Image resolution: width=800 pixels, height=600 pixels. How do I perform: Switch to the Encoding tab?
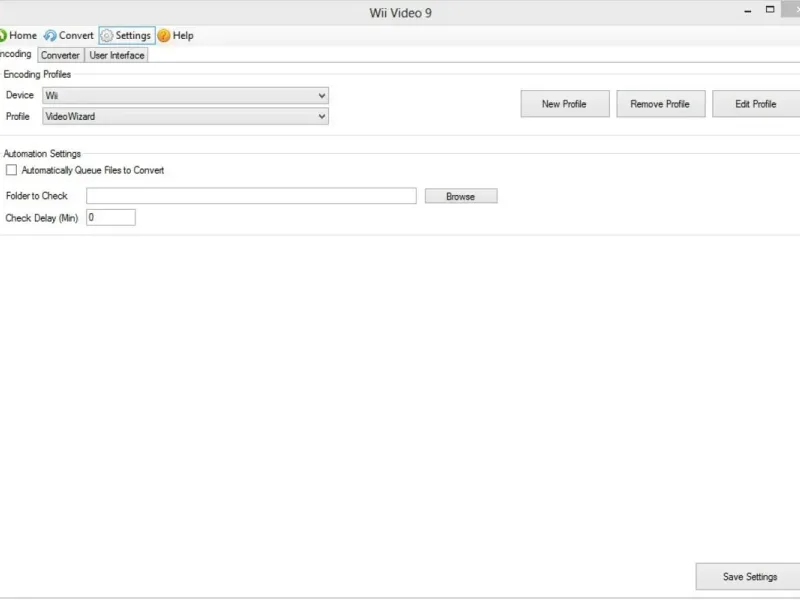[x=16, y=54]
